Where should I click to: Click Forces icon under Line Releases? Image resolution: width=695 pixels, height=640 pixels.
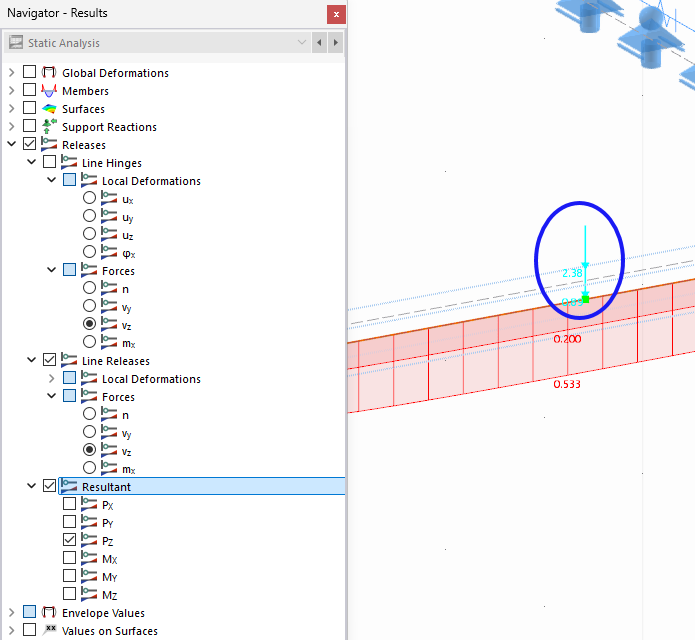tap(89, 396)
